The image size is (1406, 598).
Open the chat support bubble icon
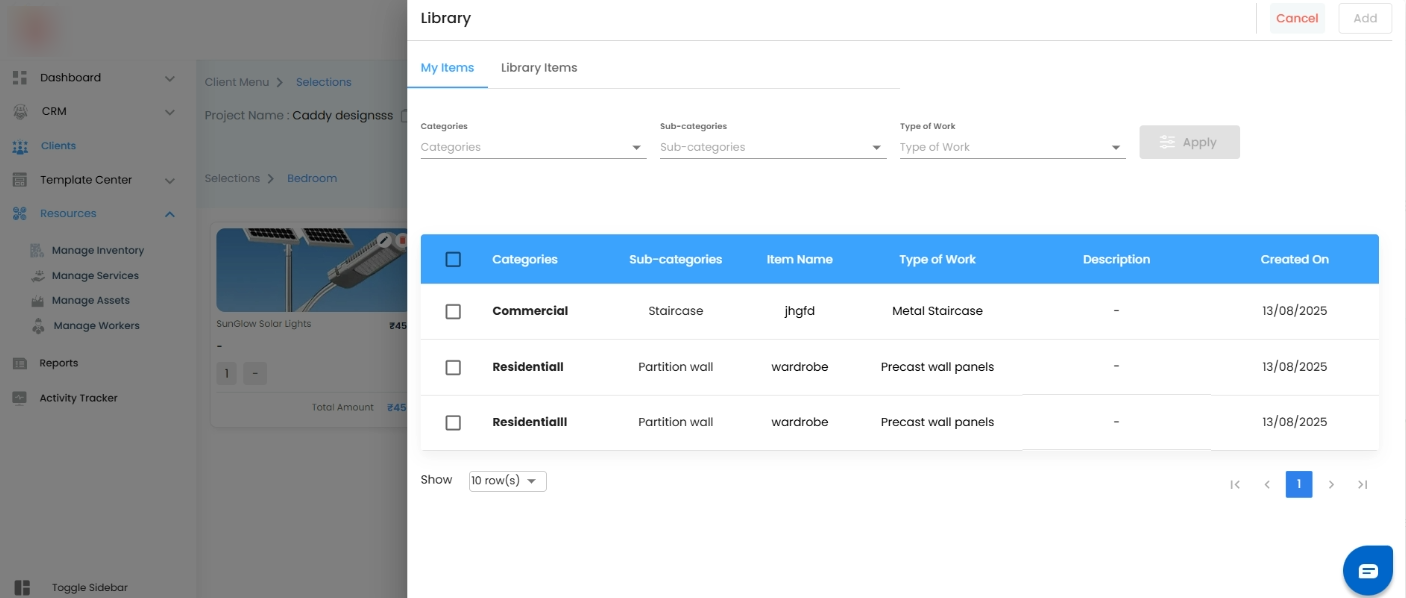(1367, 571)
